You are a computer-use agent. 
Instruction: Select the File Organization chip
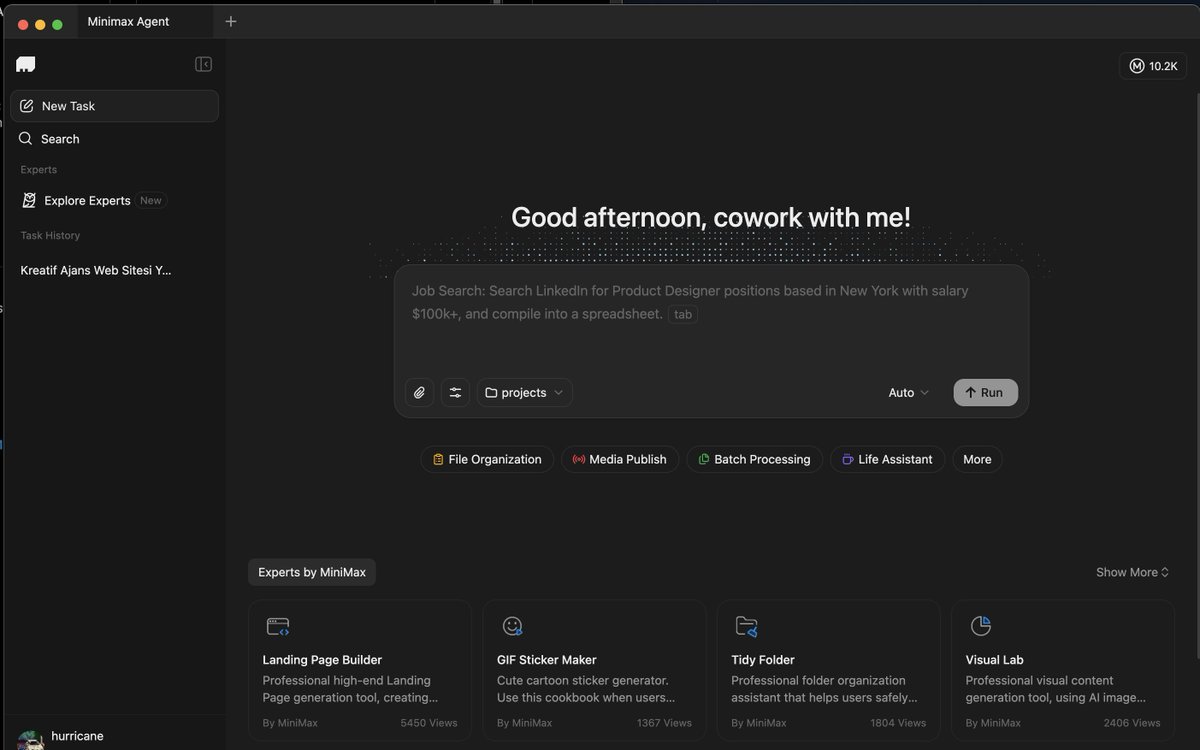(x=487, y=459)
